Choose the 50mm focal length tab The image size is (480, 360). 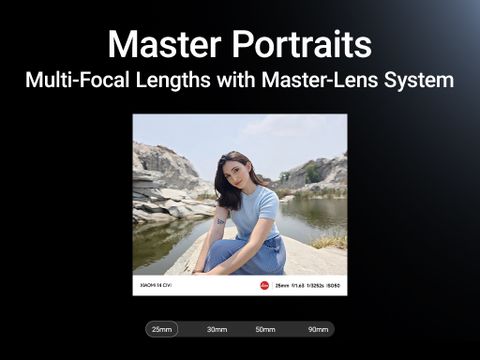(265, 329)
